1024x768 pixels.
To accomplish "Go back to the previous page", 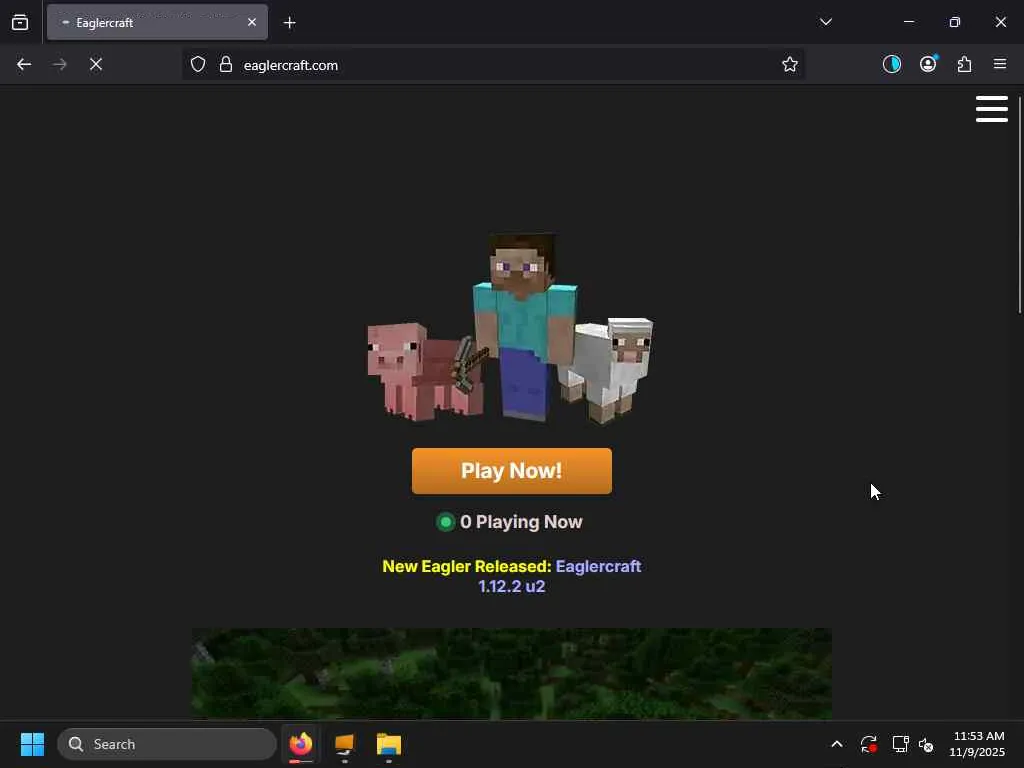I will [x=24, y=65].
